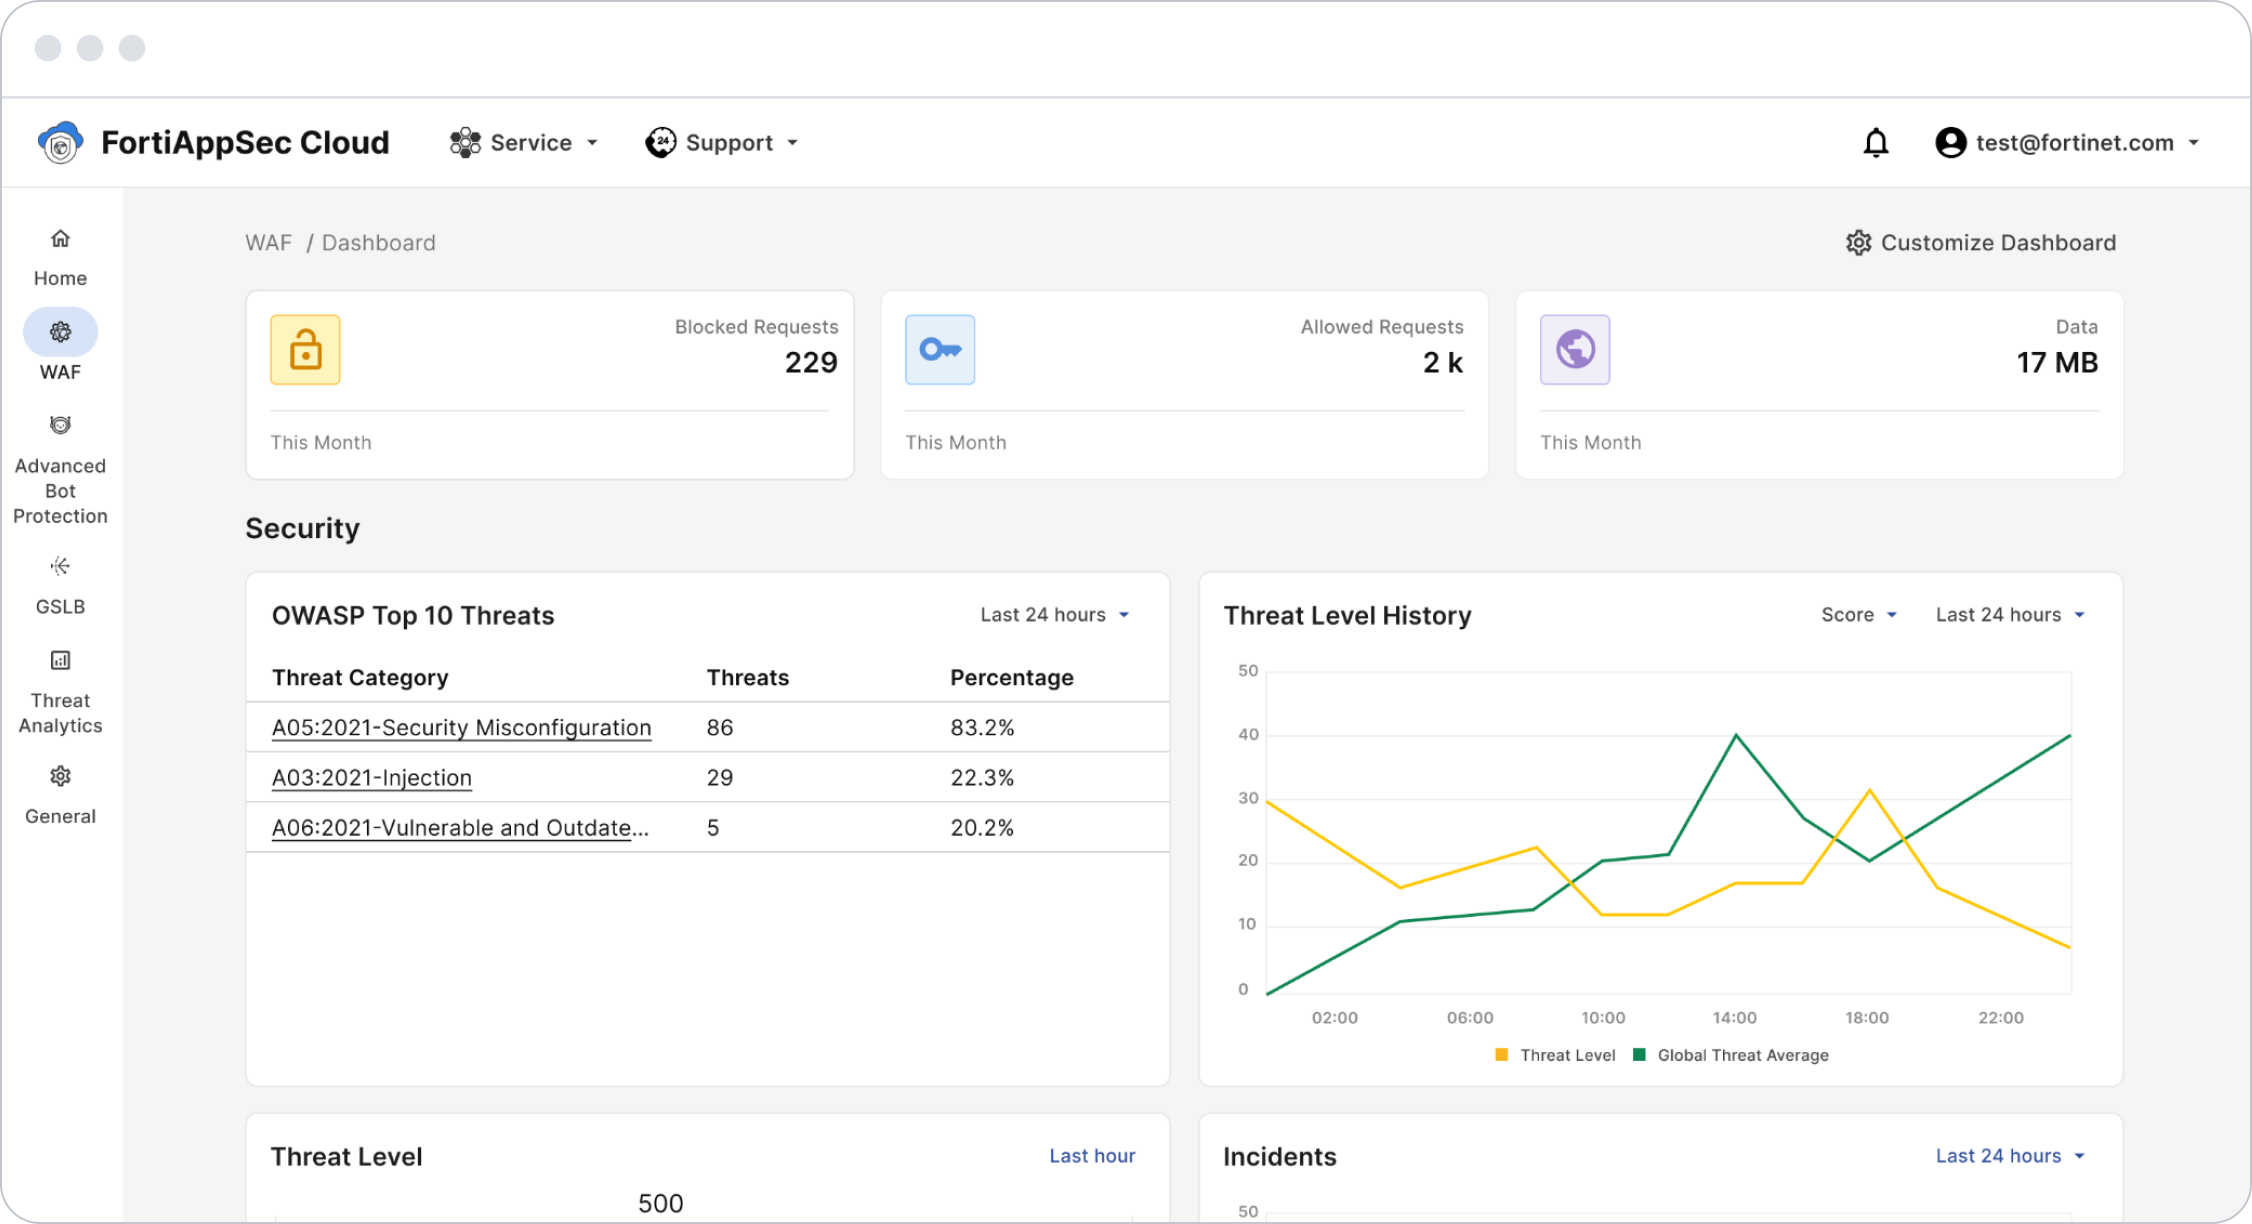
Task: Open General settings in sidebar
Action: coord(60,795)
